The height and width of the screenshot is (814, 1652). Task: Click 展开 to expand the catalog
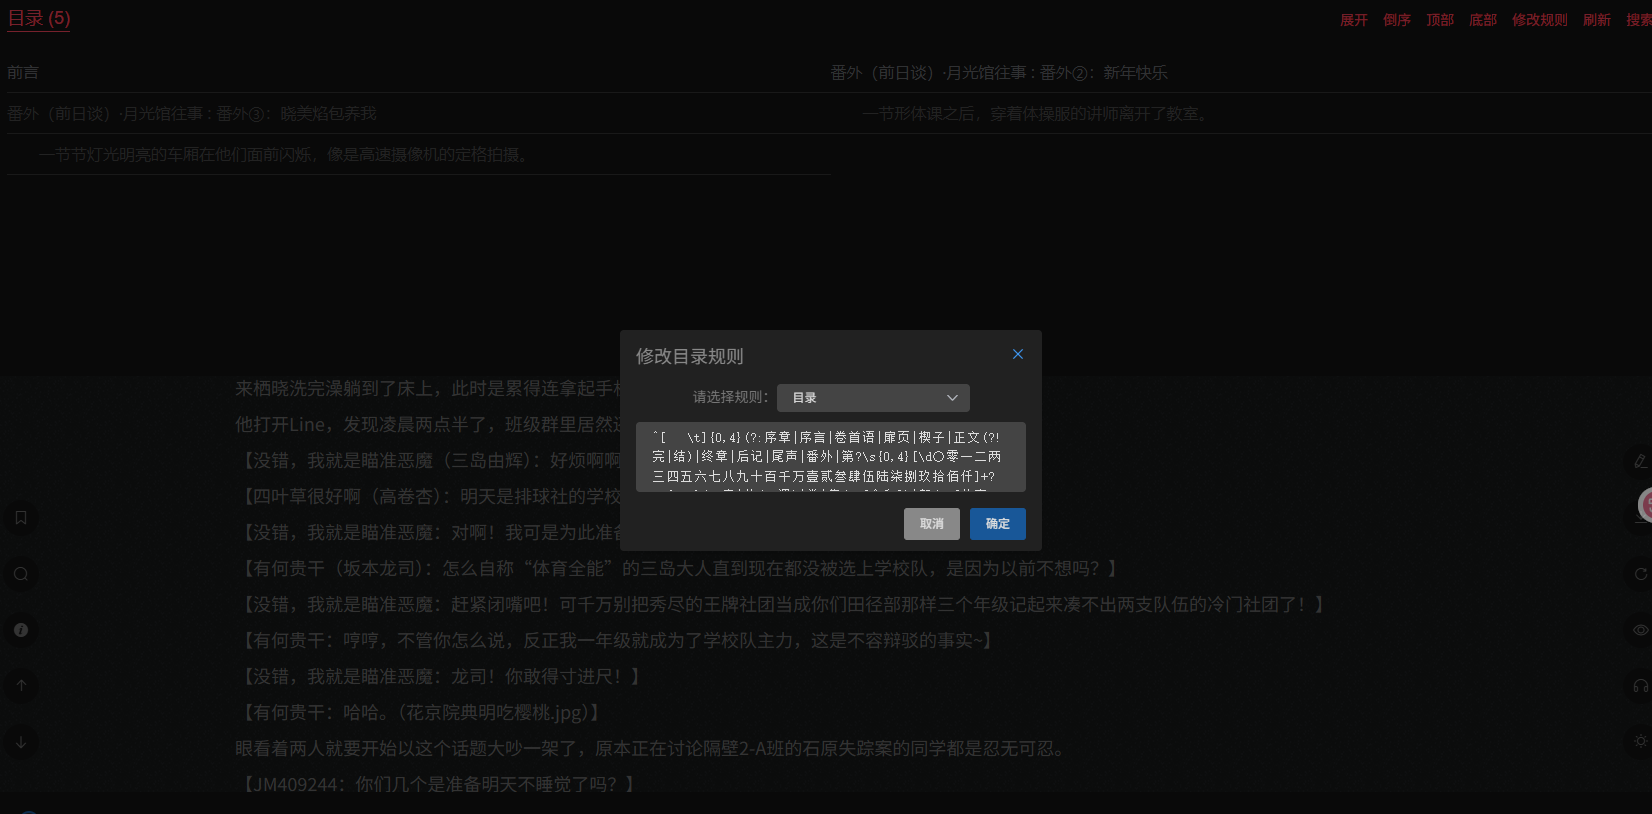pyautogui.click(x=1354, y=20)
